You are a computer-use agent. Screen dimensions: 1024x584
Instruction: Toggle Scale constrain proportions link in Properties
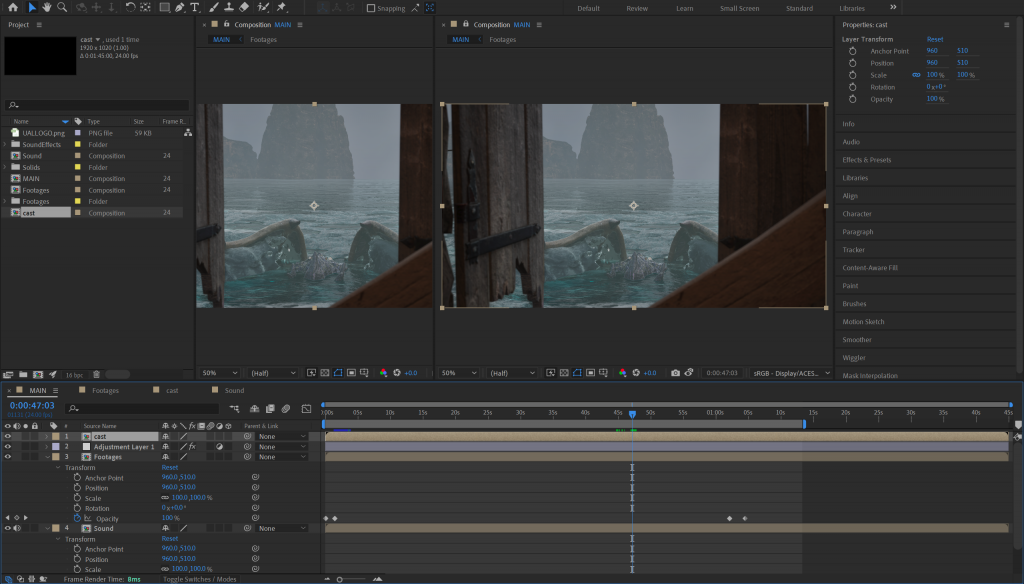point(916,75)
